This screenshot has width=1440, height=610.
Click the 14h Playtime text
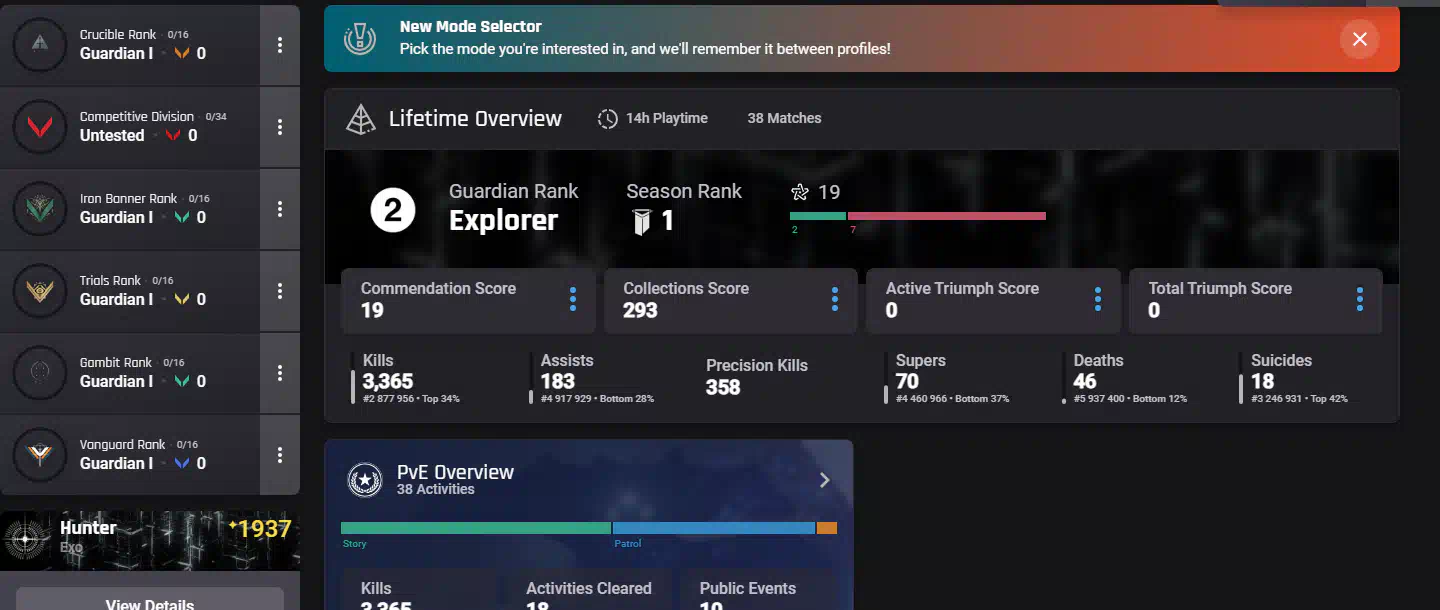pos(667,118)
